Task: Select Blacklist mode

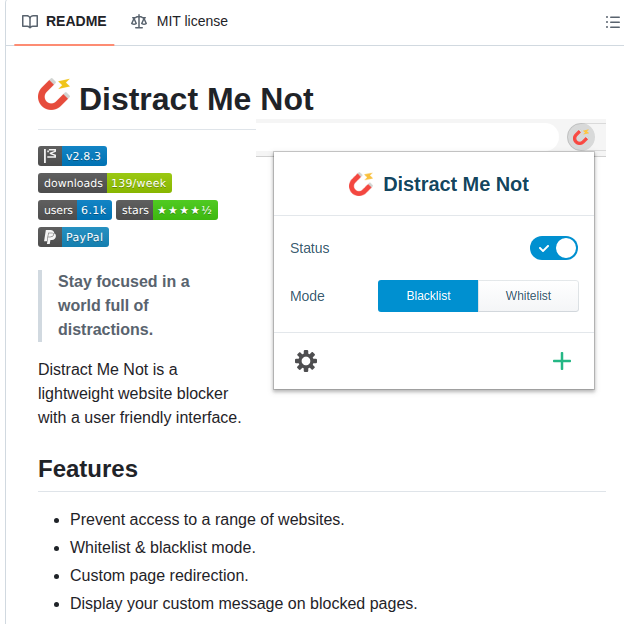Action: tap(428, 296)
